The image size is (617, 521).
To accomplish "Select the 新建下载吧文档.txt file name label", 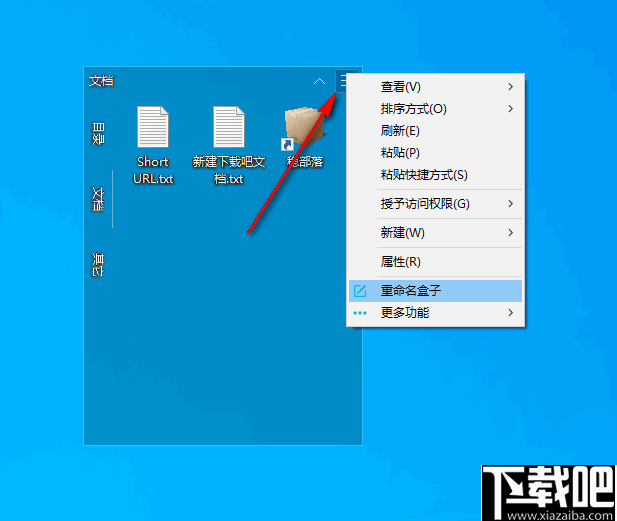I will tap(229, 170).
